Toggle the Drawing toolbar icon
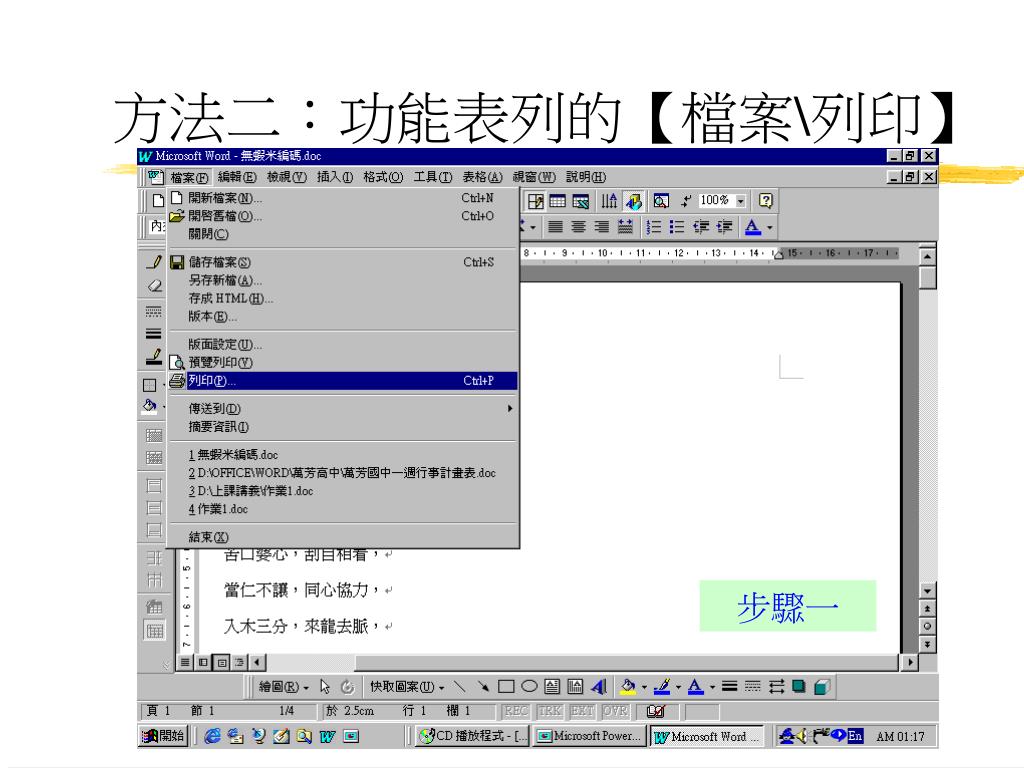Image resolution: width=1024 pixels, height=768 pixels. pyautogui.click(x=633, y=201)
